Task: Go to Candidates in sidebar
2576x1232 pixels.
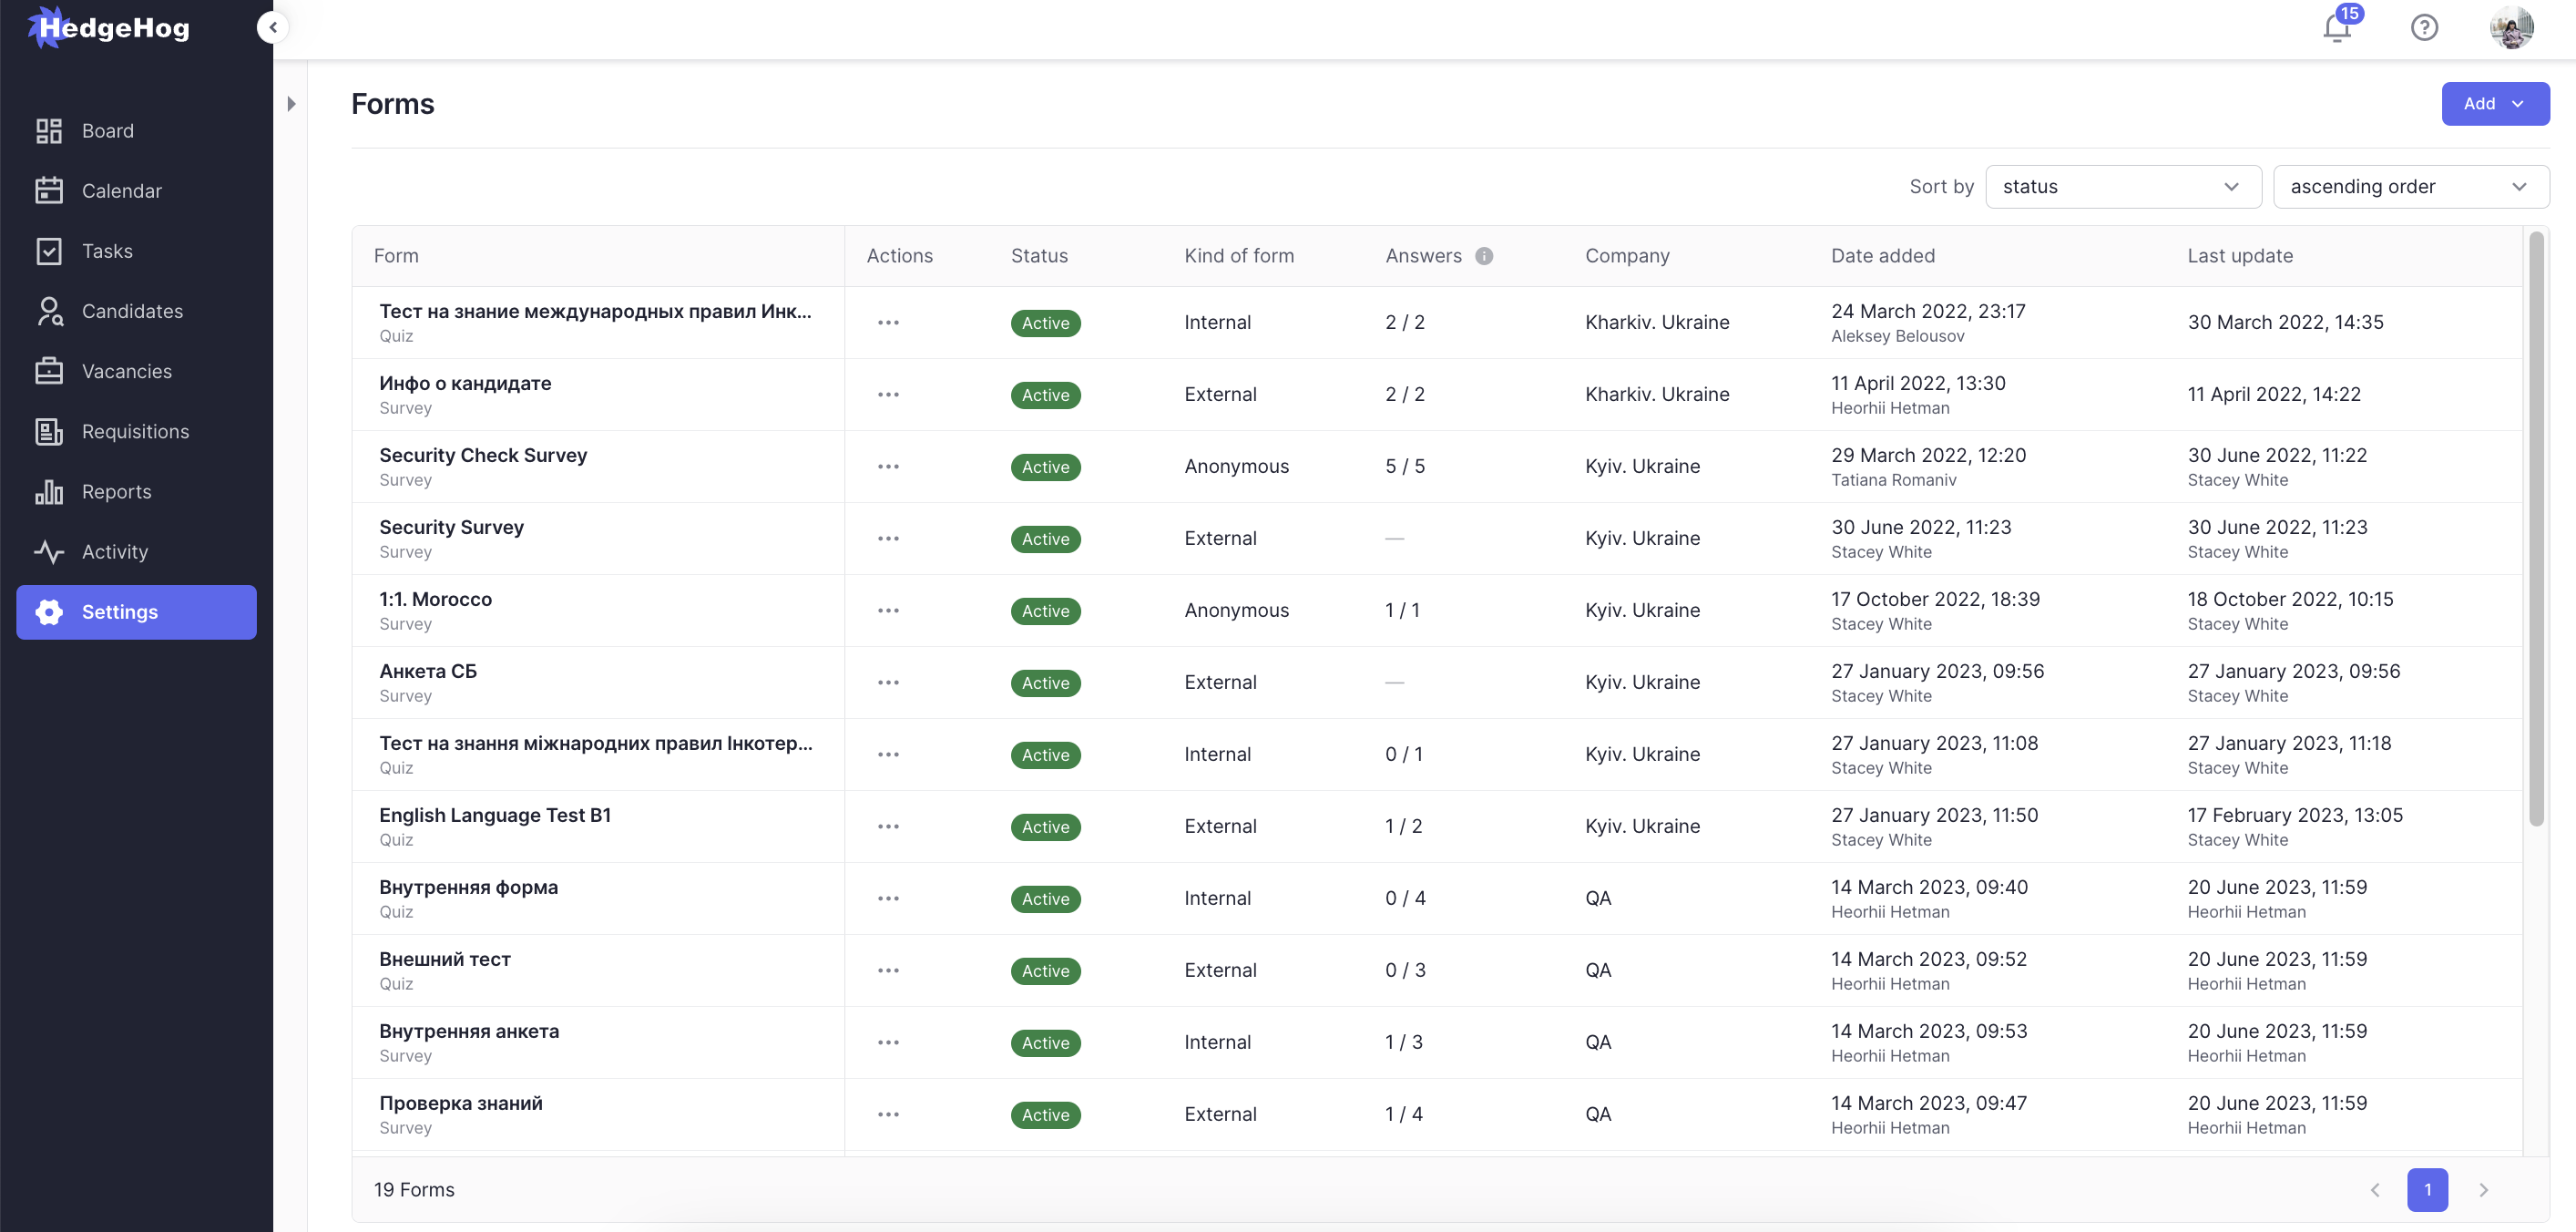Action: pyautogui.click(x=132, y=311)
